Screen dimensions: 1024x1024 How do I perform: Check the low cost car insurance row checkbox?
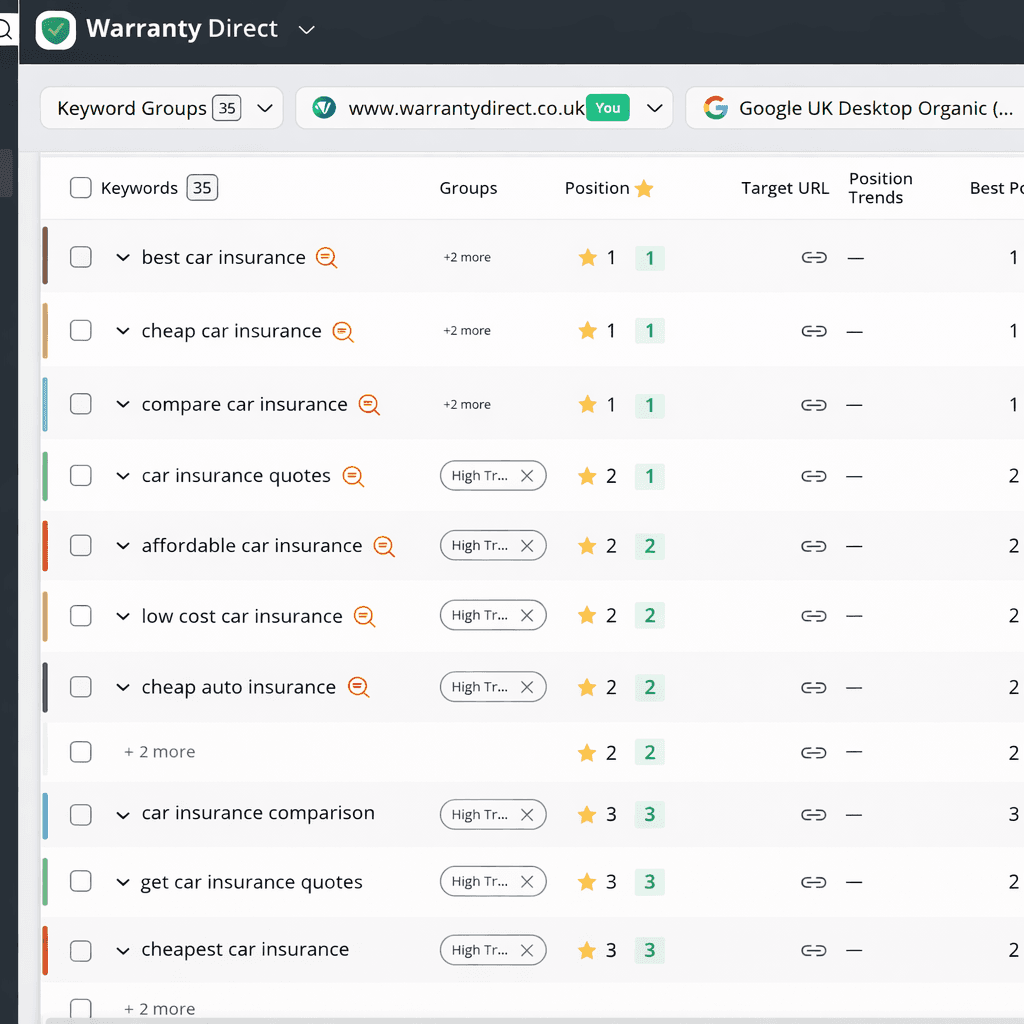click(x=81, y=616)
